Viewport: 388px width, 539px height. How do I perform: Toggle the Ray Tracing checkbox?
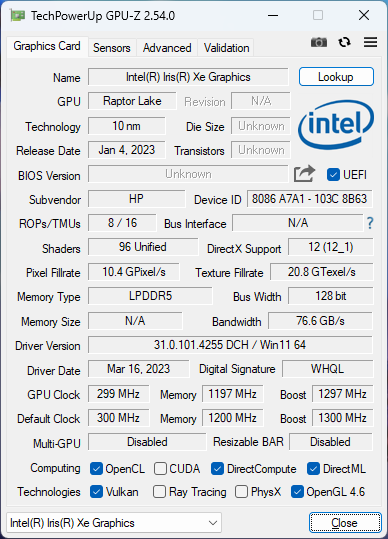(x=159, y=492)
